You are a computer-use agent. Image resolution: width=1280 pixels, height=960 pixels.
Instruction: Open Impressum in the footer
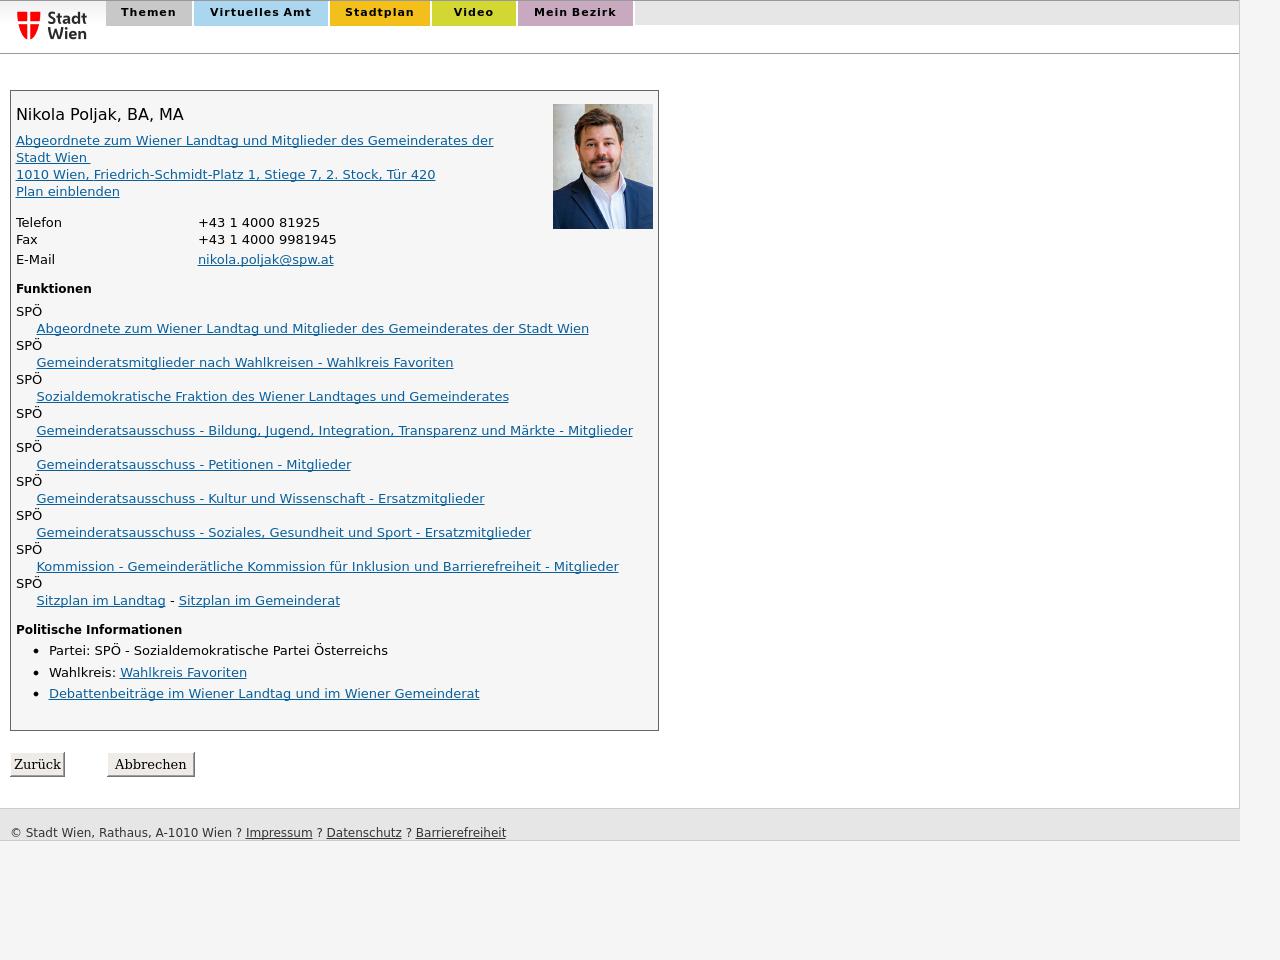278,833
